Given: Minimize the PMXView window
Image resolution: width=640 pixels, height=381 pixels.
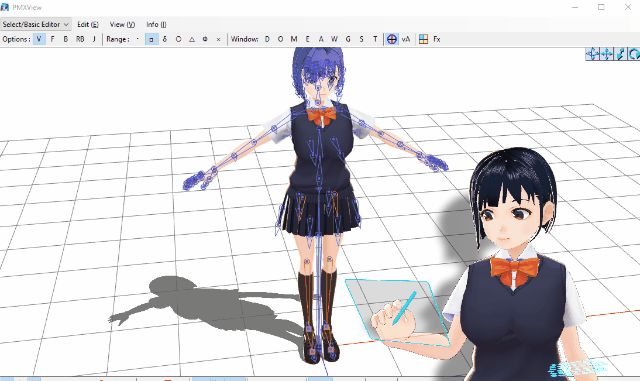Looking at the screenshot, I should pos(575,7).
